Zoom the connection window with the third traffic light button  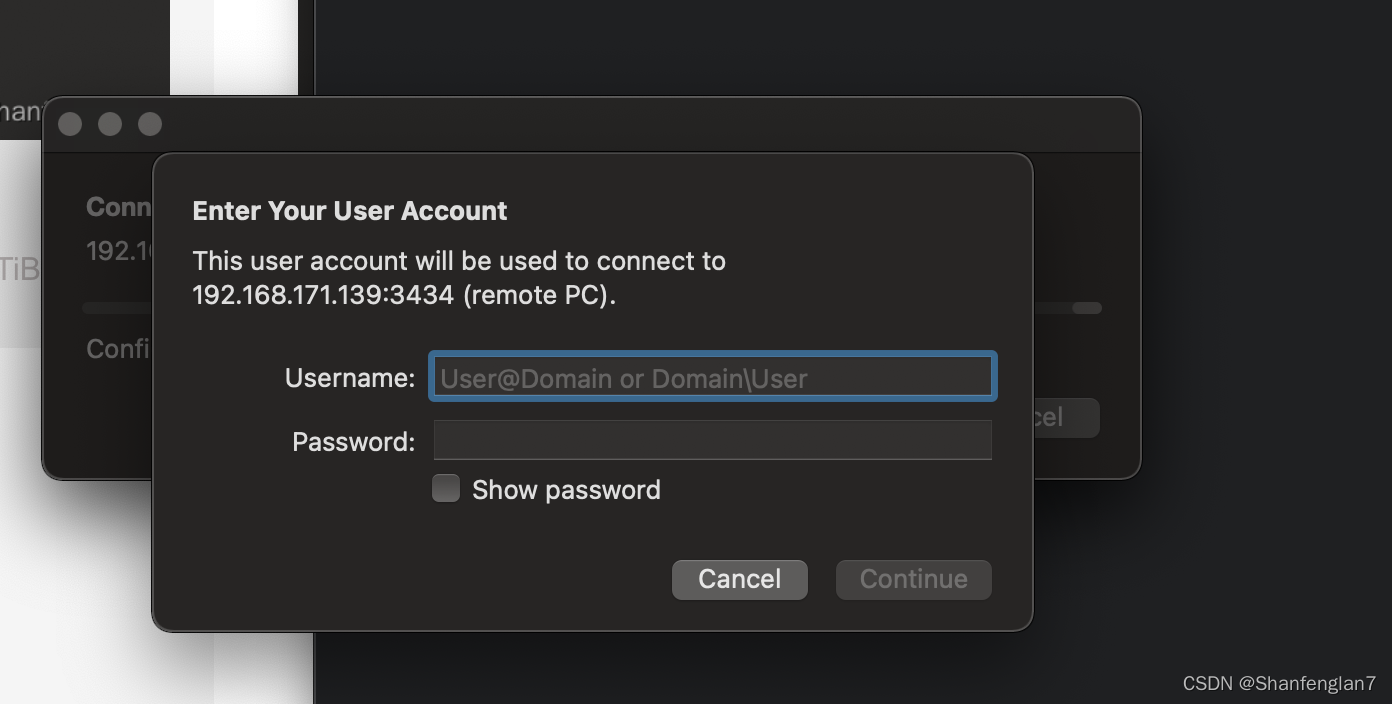coord(150,124)
